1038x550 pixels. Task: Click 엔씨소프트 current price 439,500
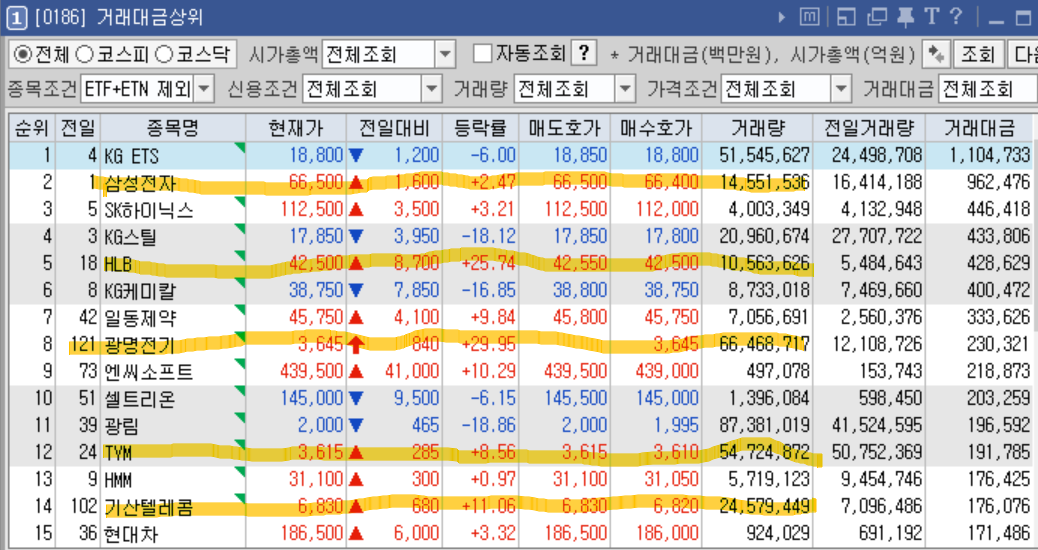point(311,372)
